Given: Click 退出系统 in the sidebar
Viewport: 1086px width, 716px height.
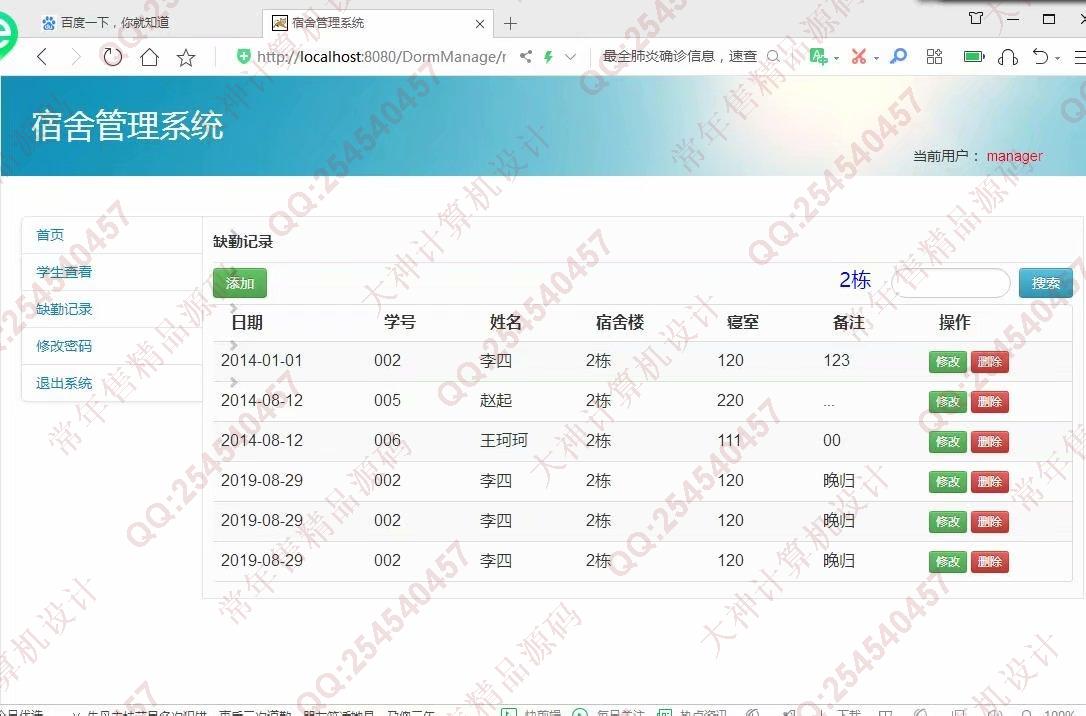Looking at the screenshot, I should click(x=64, y=383).
